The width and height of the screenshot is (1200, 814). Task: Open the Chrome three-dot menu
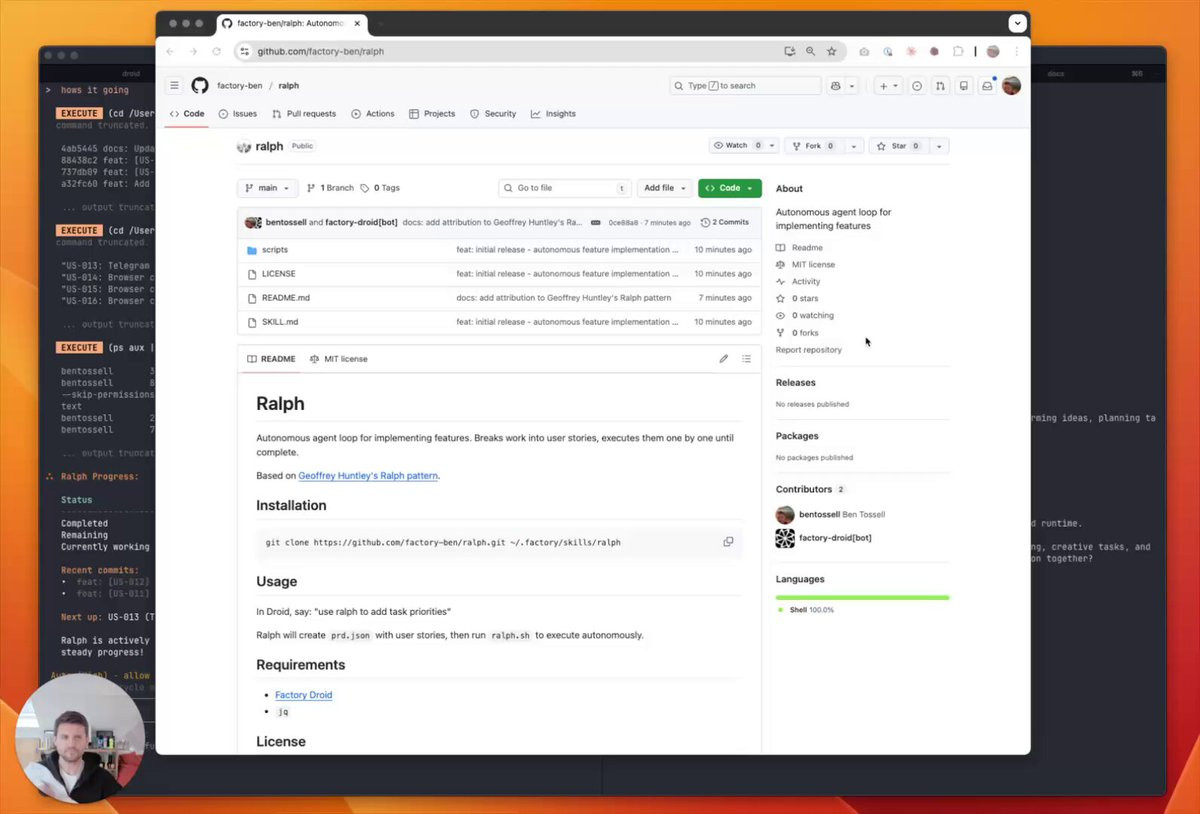(1016, 51)
